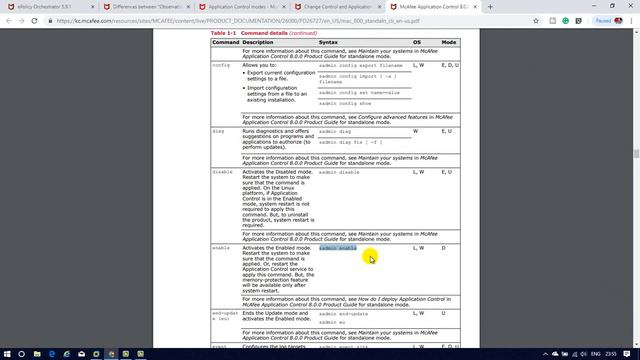This screenshot has width=640, height=360.
Task: Click the 'sadmin config export filename' text
Action: 361,65
